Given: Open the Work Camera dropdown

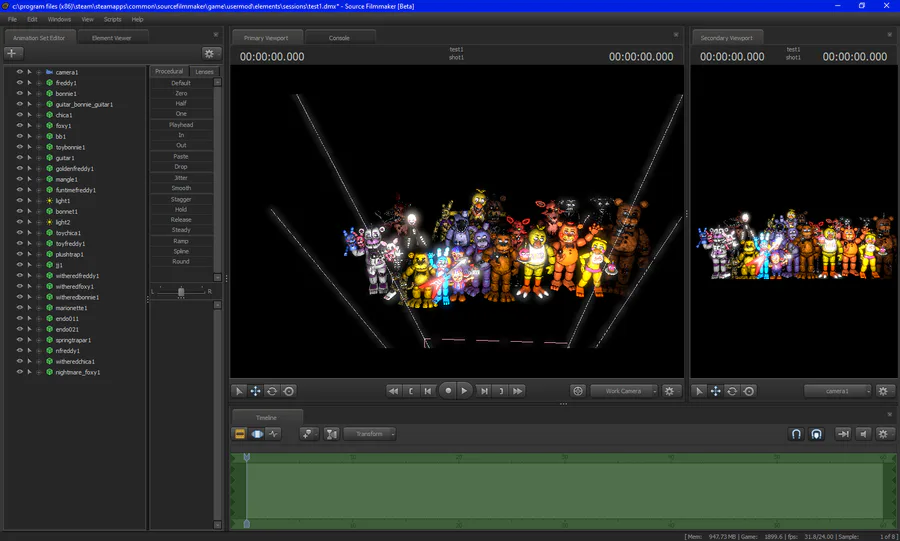Looking at the screenshot, I should click(x=624, y=391).
